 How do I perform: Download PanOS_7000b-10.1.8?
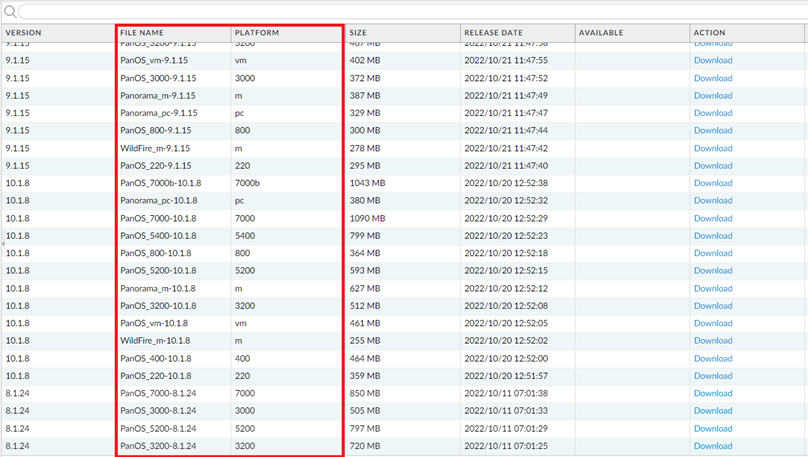tap(713, 183)
